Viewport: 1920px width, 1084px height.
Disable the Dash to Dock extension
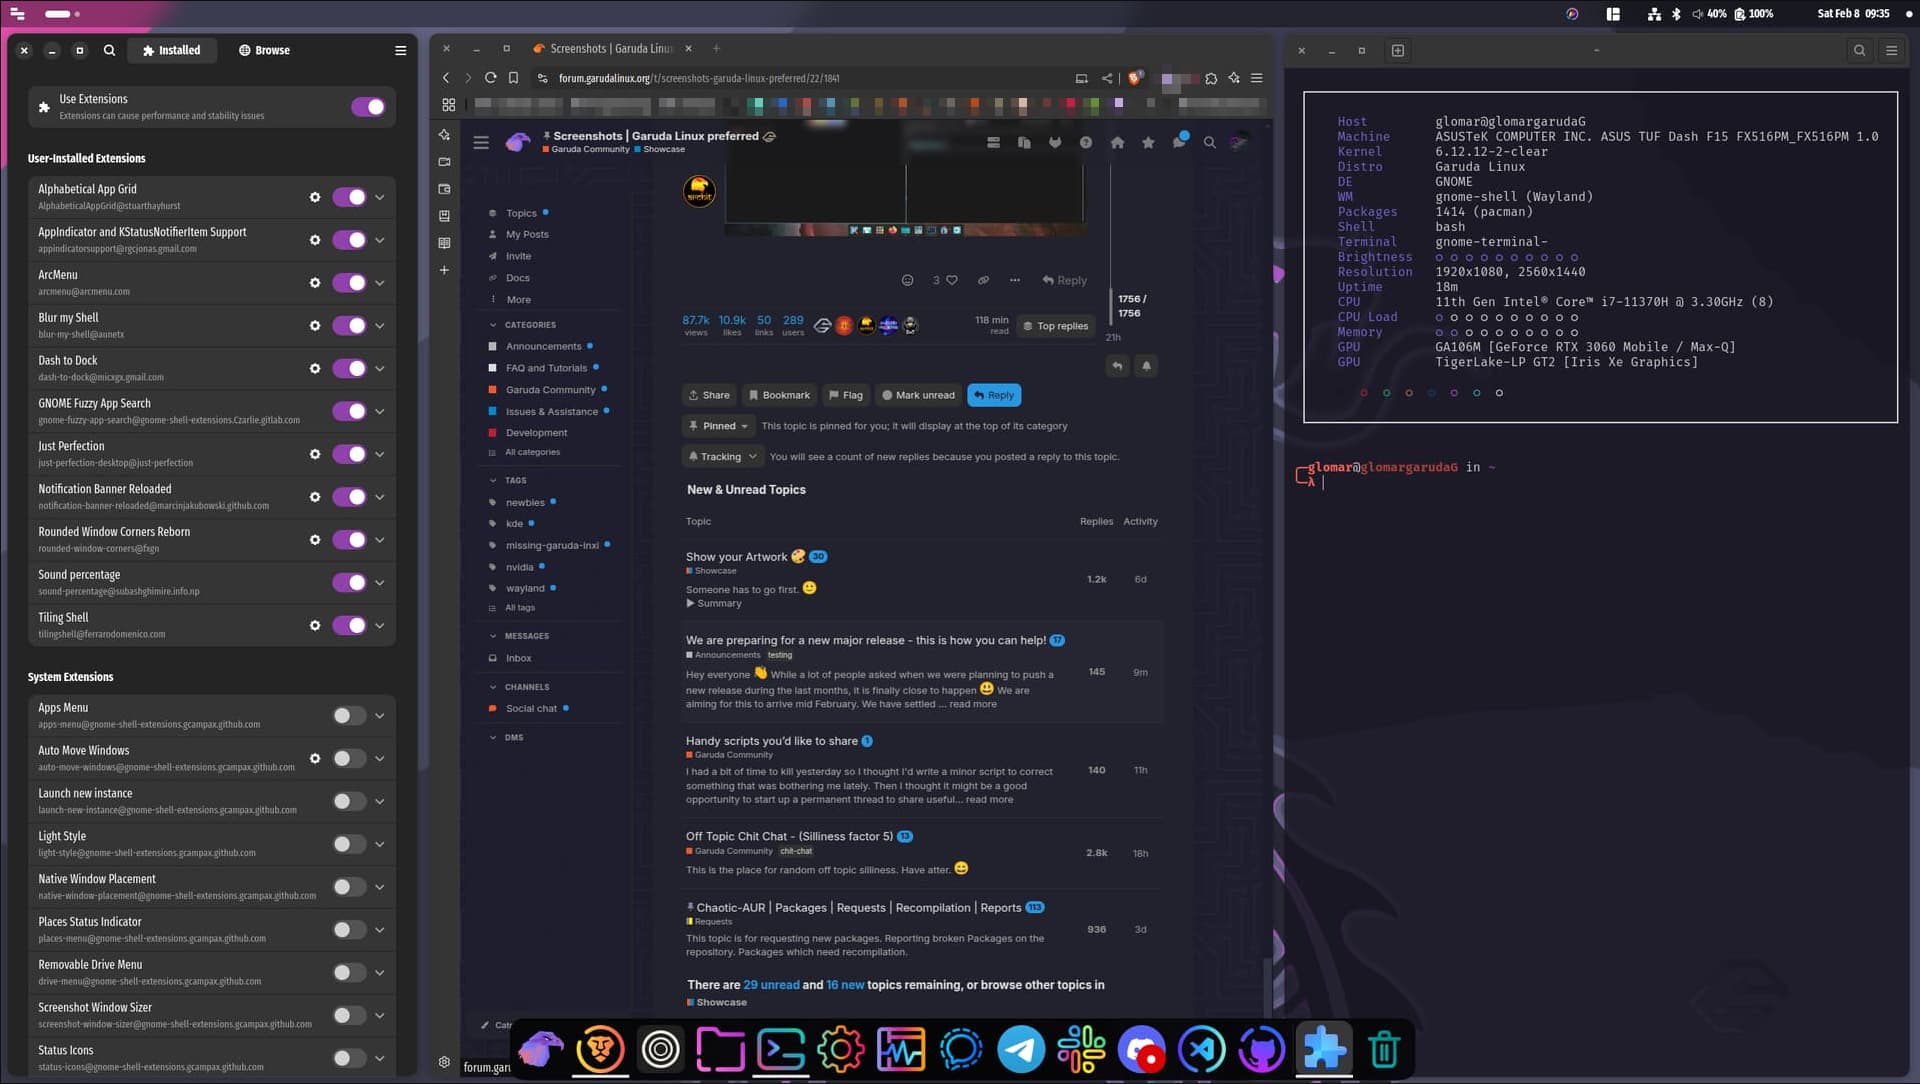349,368
